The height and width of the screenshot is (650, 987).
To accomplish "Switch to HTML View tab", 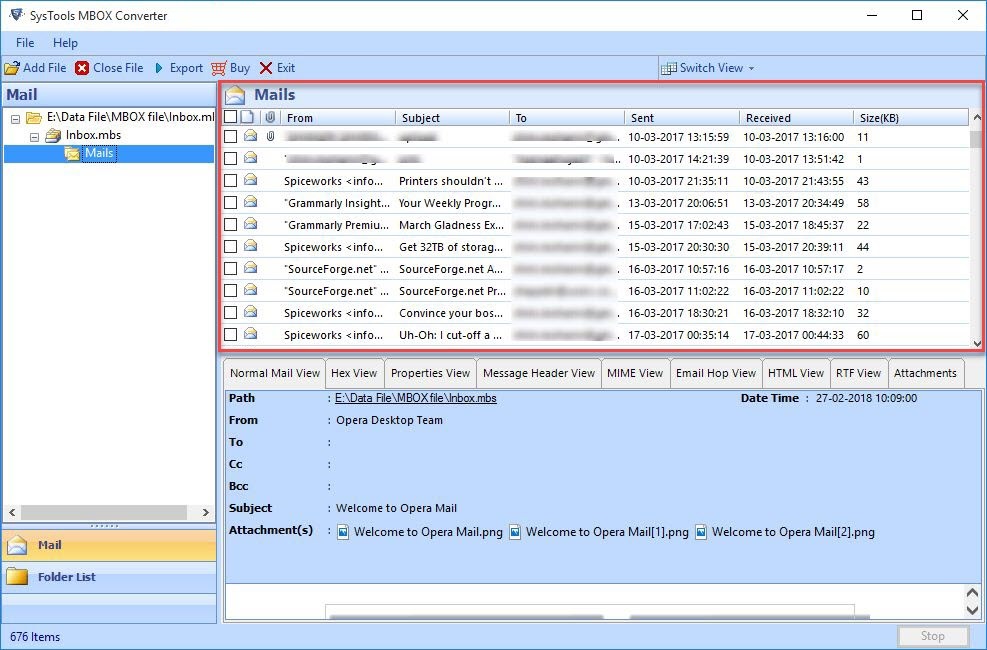I will [x=796, y=373].
